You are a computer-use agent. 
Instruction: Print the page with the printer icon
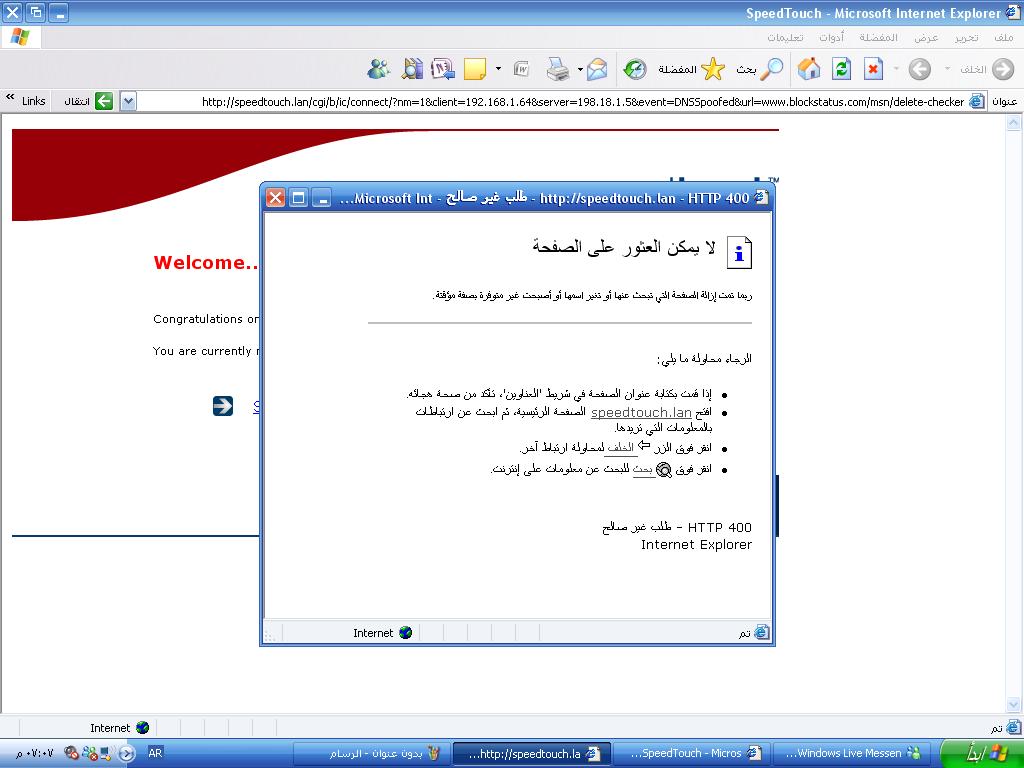pos(558,69)
